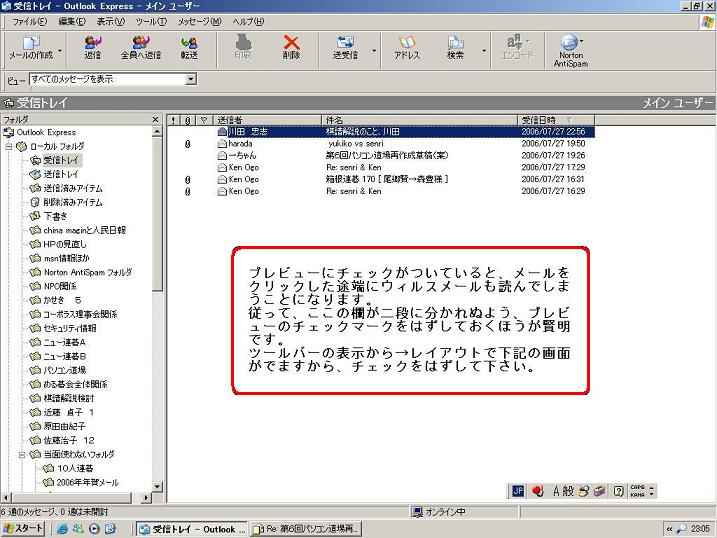
Task: Select message from harada
Action: click(x=381, y=144)
